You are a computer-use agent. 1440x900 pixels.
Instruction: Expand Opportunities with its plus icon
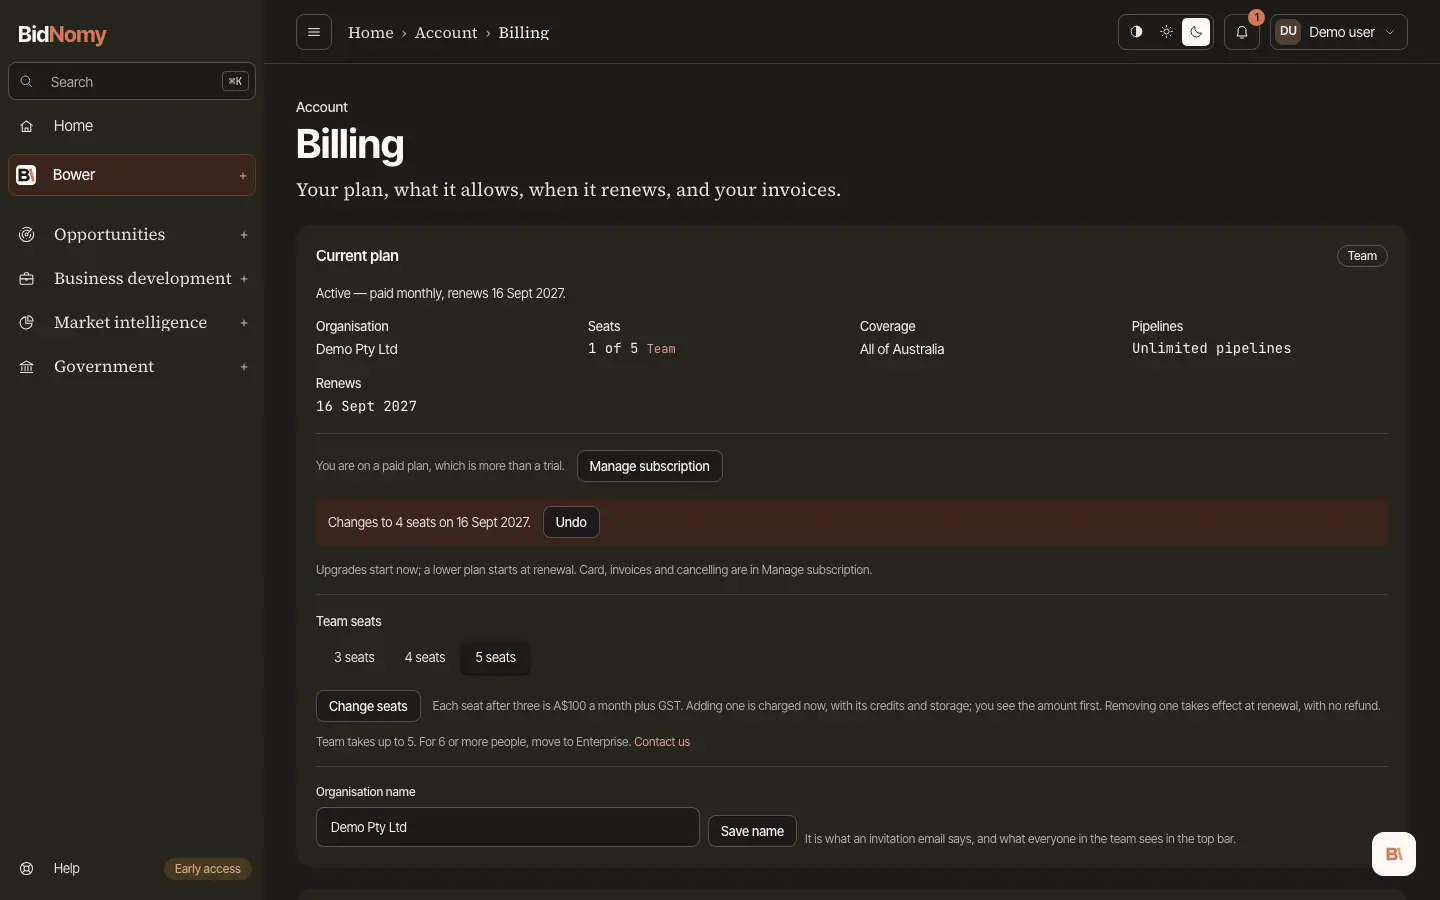click(x=244, y=235)
